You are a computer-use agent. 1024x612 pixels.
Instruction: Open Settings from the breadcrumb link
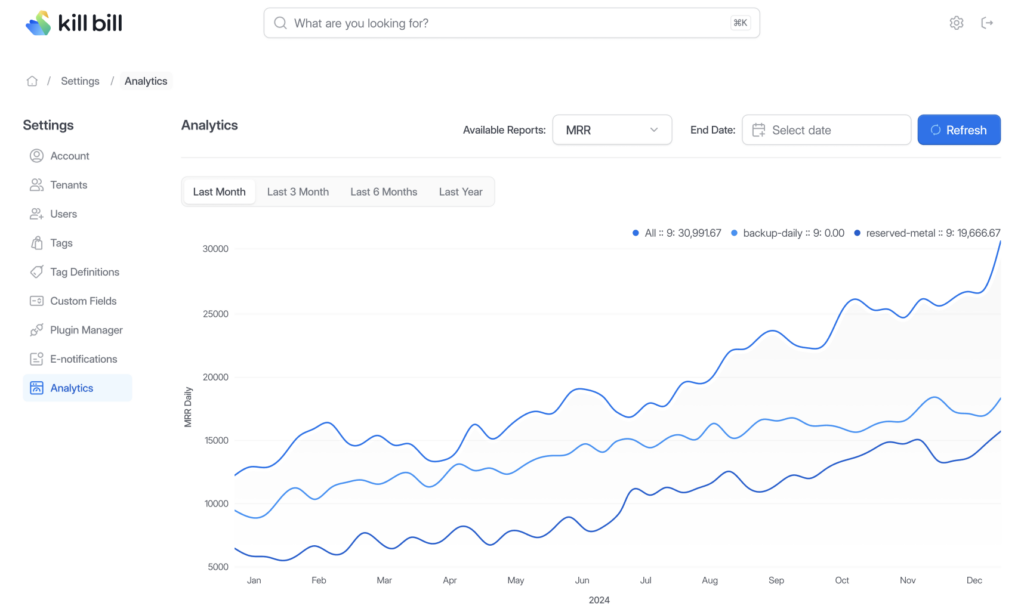coord(80,81)
